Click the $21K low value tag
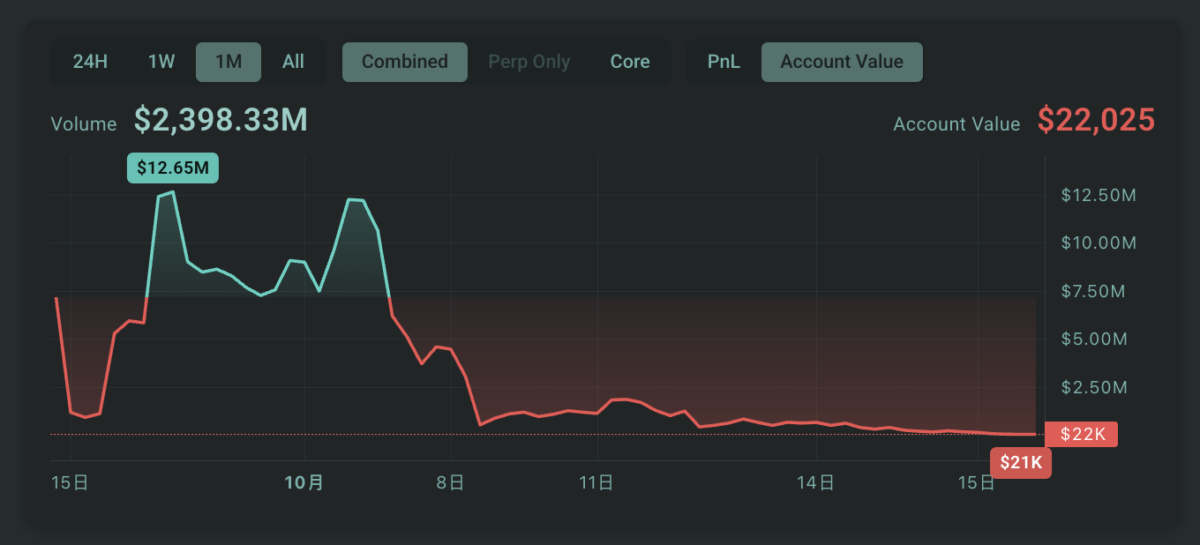The image size is (1200, 545). tap(1021, 463)
